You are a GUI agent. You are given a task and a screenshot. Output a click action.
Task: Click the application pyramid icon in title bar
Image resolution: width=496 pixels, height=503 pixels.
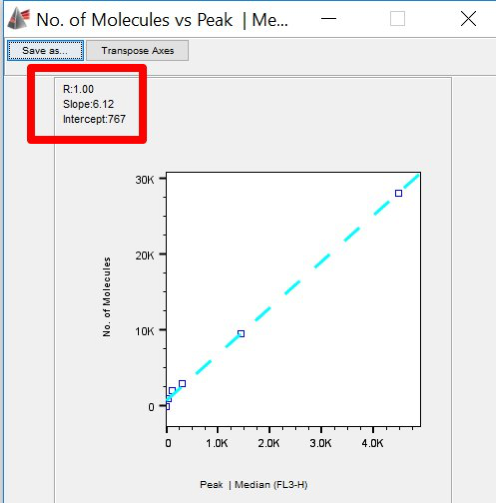tap(19, 19)
